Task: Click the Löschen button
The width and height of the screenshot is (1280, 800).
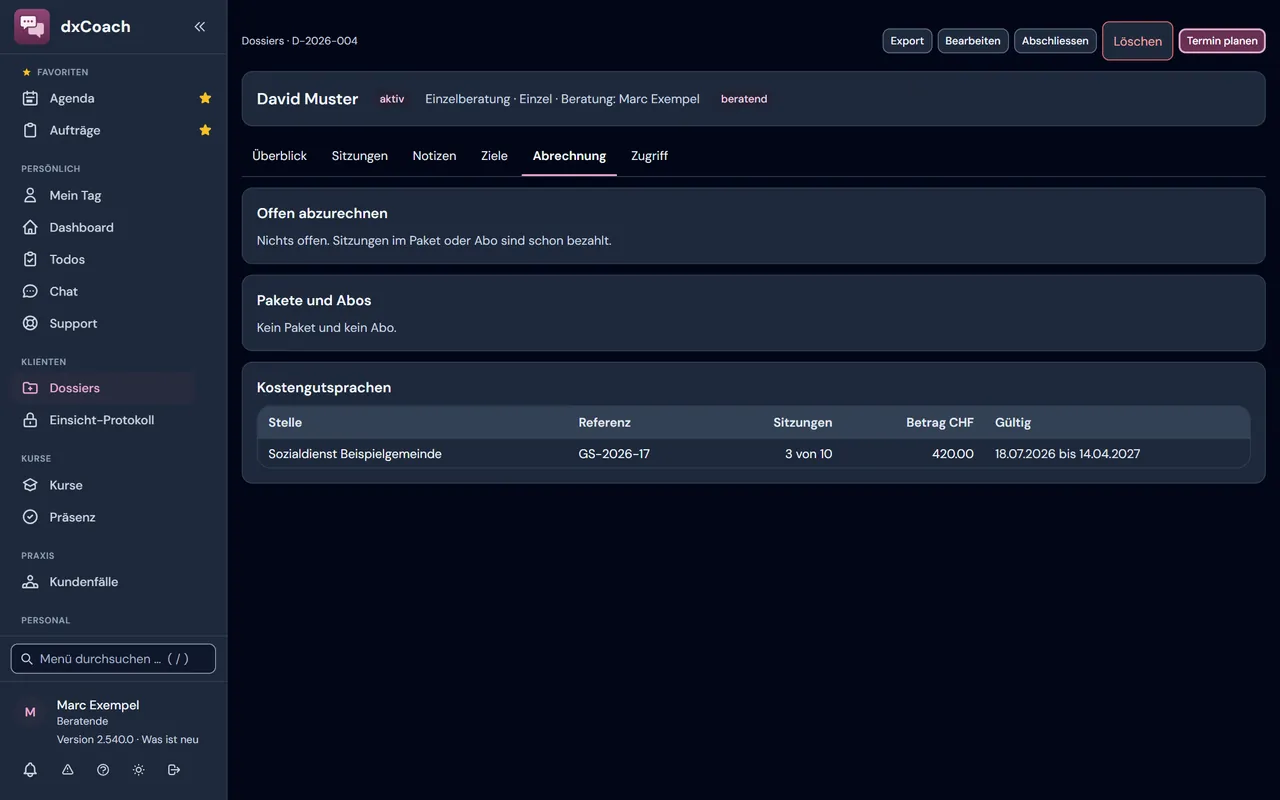Action: [x=1138, y=41]
